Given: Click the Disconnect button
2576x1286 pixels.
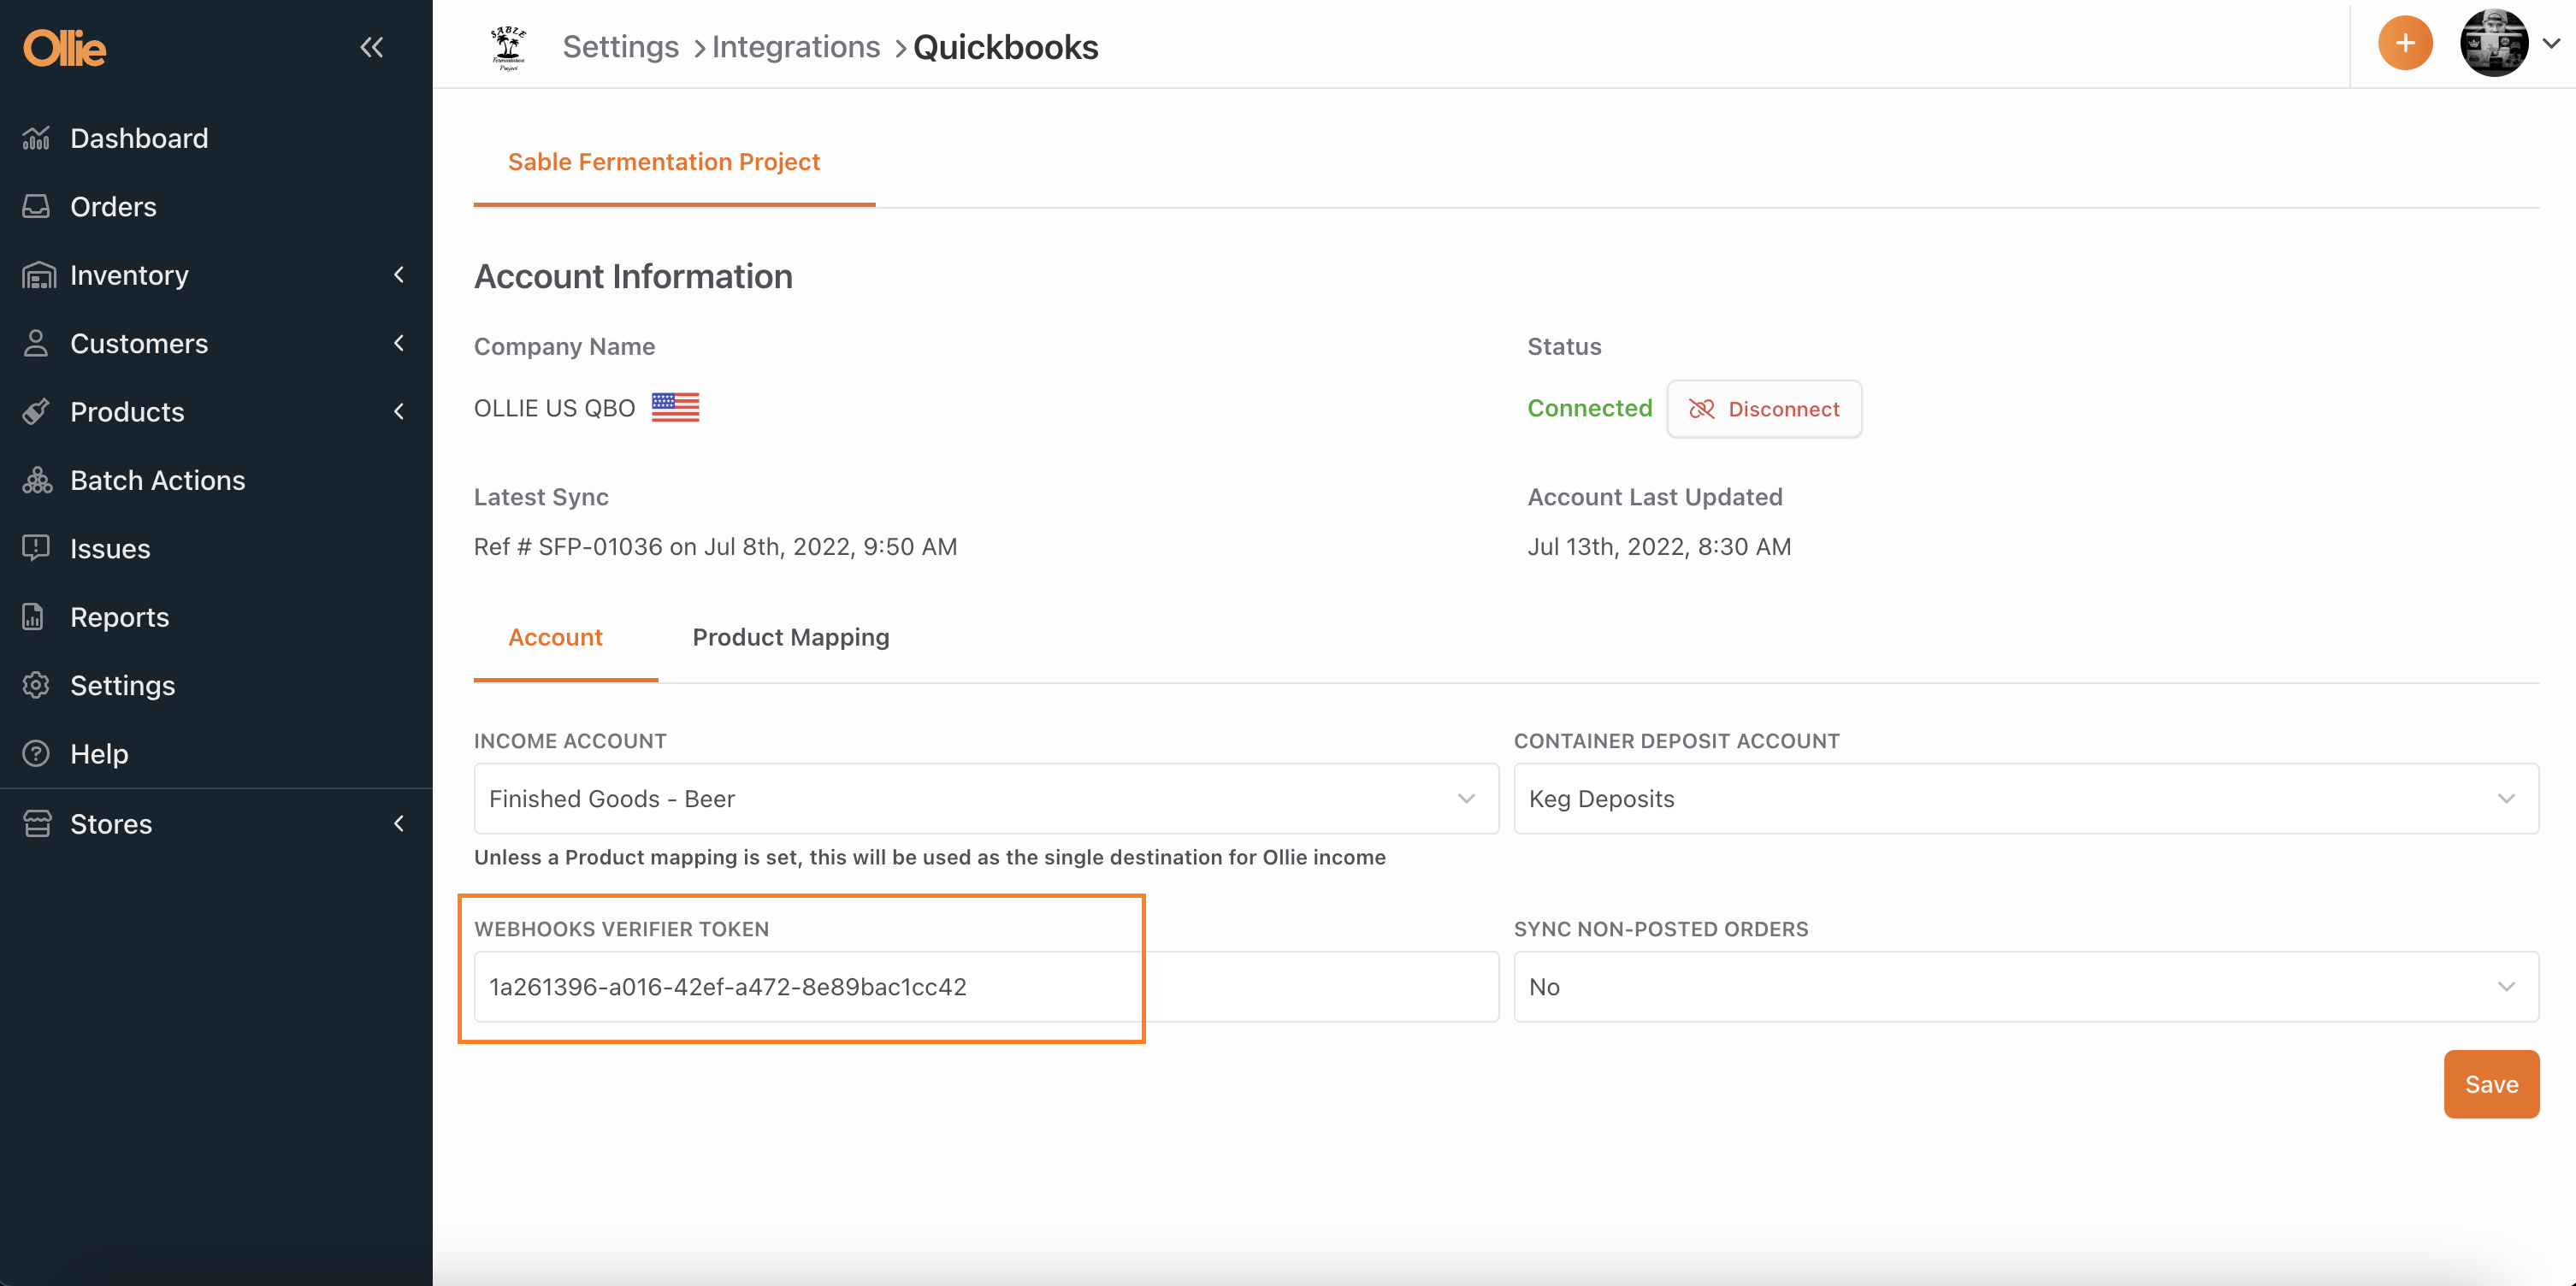Looking at the screenshot, I should (1764, 409).
